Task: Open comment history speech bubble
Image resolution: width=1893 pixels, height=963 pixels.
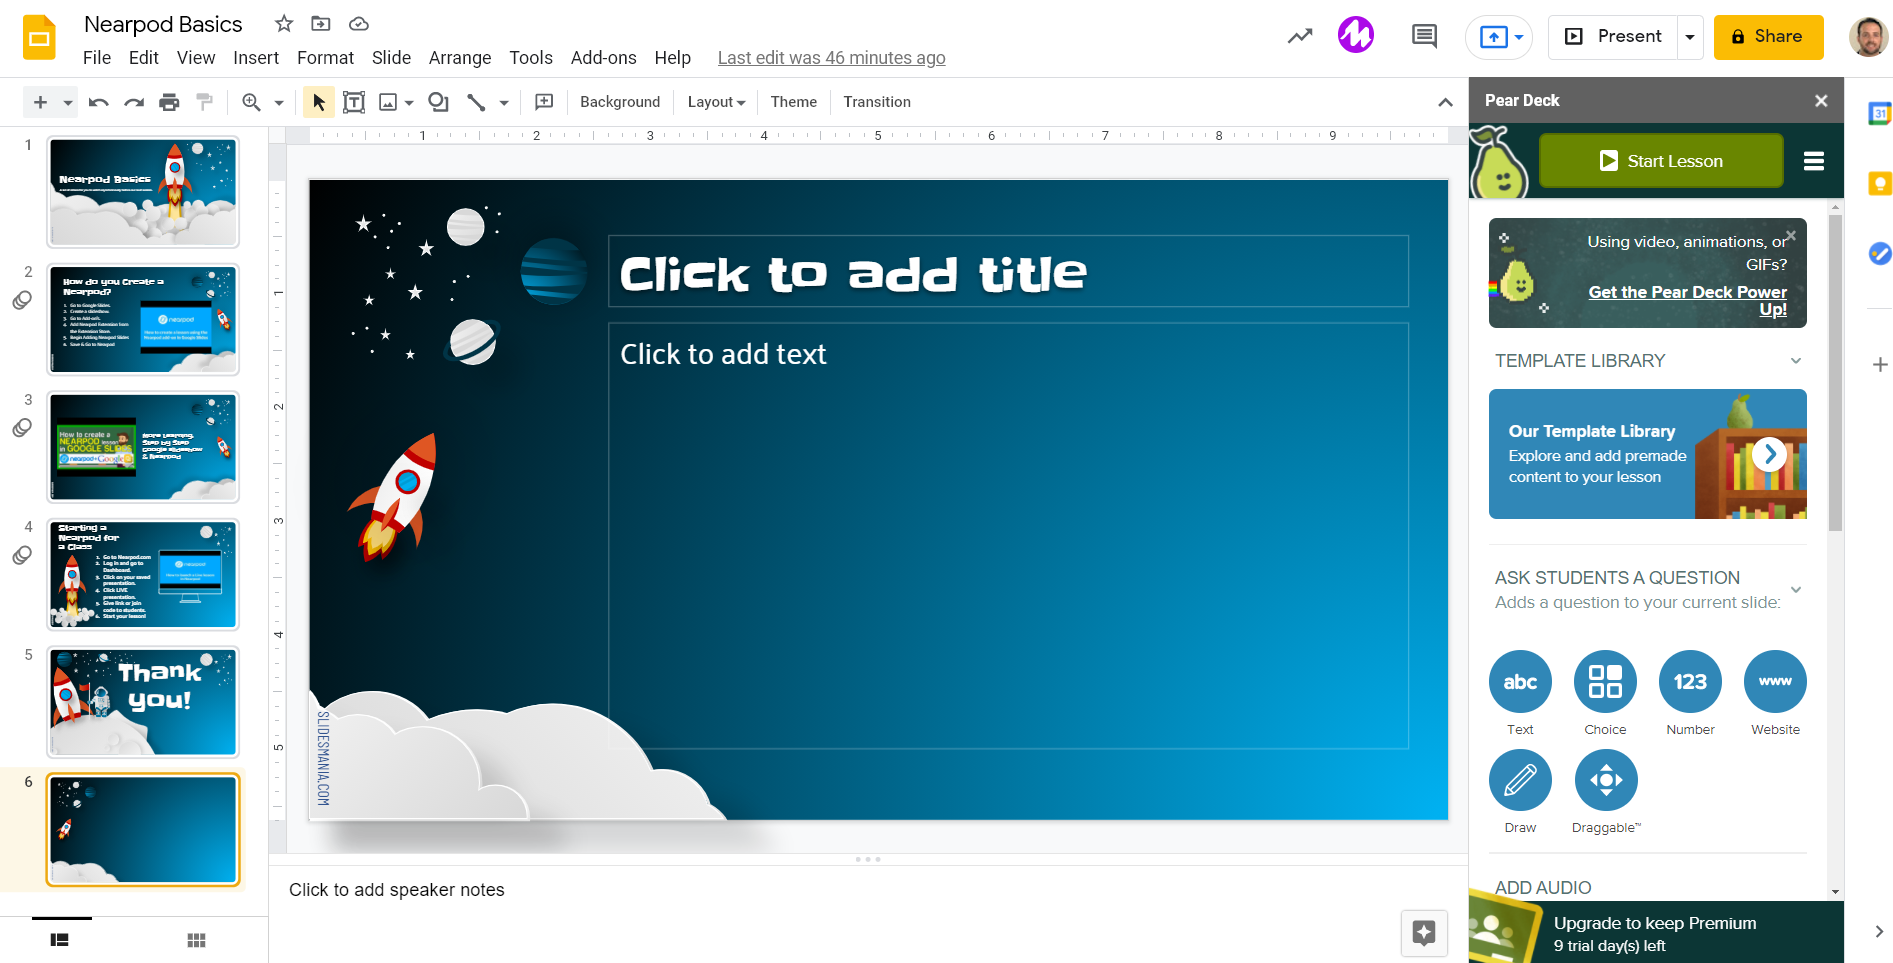Action: click(1424, 37)
